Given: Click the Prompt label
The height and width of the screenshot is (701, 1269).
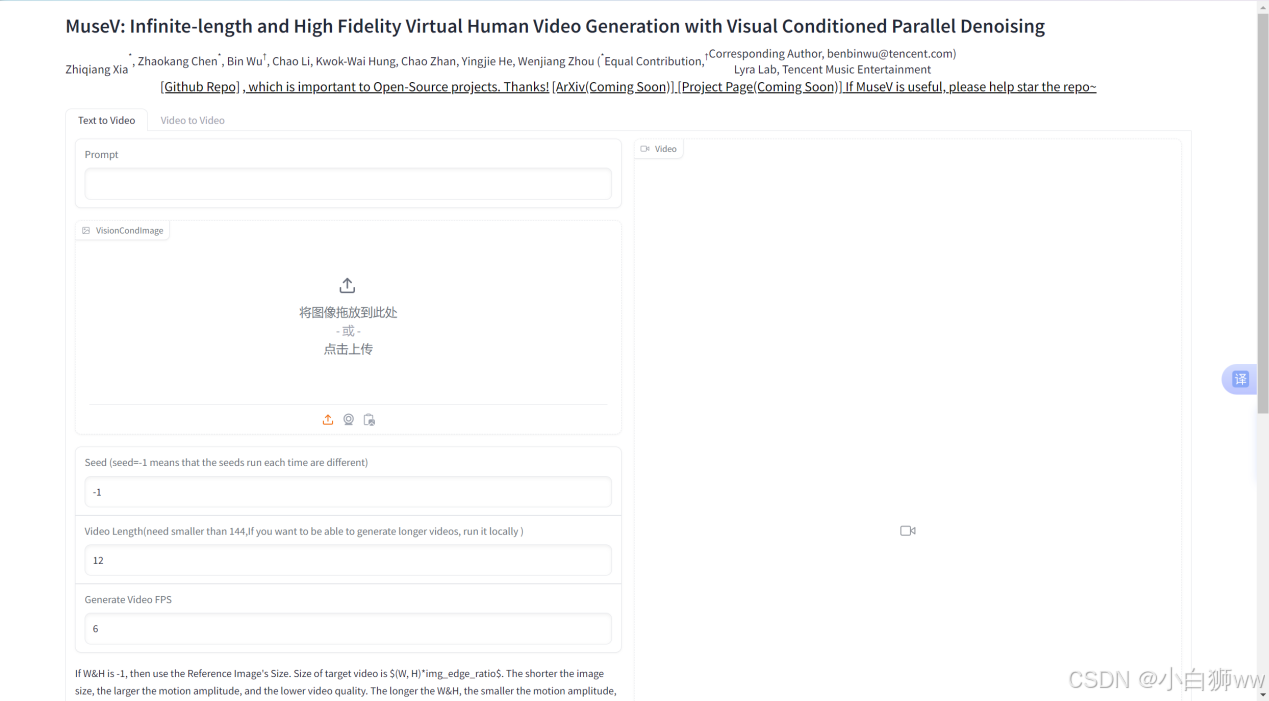Looking at the screenshot, I should pyautogui.click(x=101, y=155).
